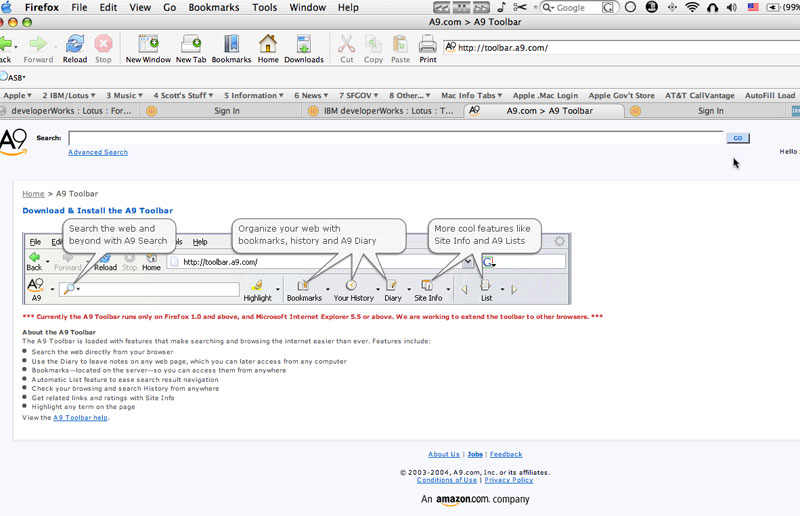Open the A9 Toolbar help link

[x=81, y=417]
